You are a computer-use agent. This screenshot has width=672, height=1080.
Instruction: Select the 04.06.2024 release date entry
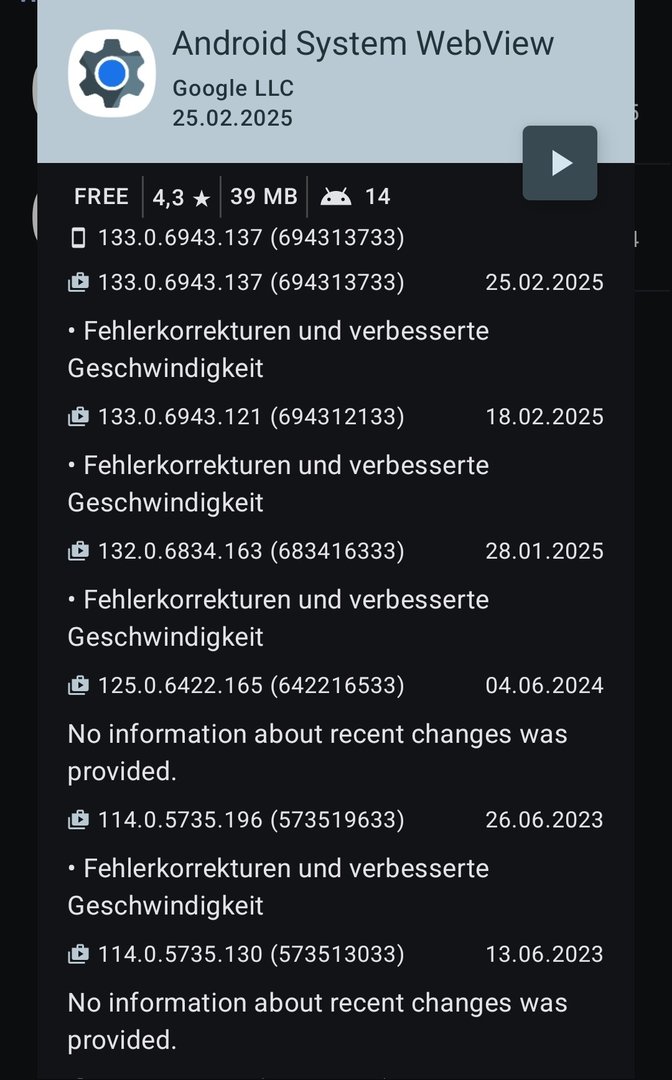544,686
